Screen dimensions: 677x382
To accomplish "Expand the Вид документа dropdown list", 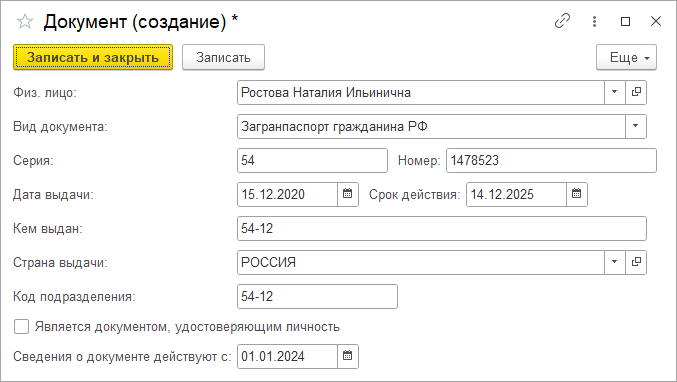I will [x=636, y=126].
